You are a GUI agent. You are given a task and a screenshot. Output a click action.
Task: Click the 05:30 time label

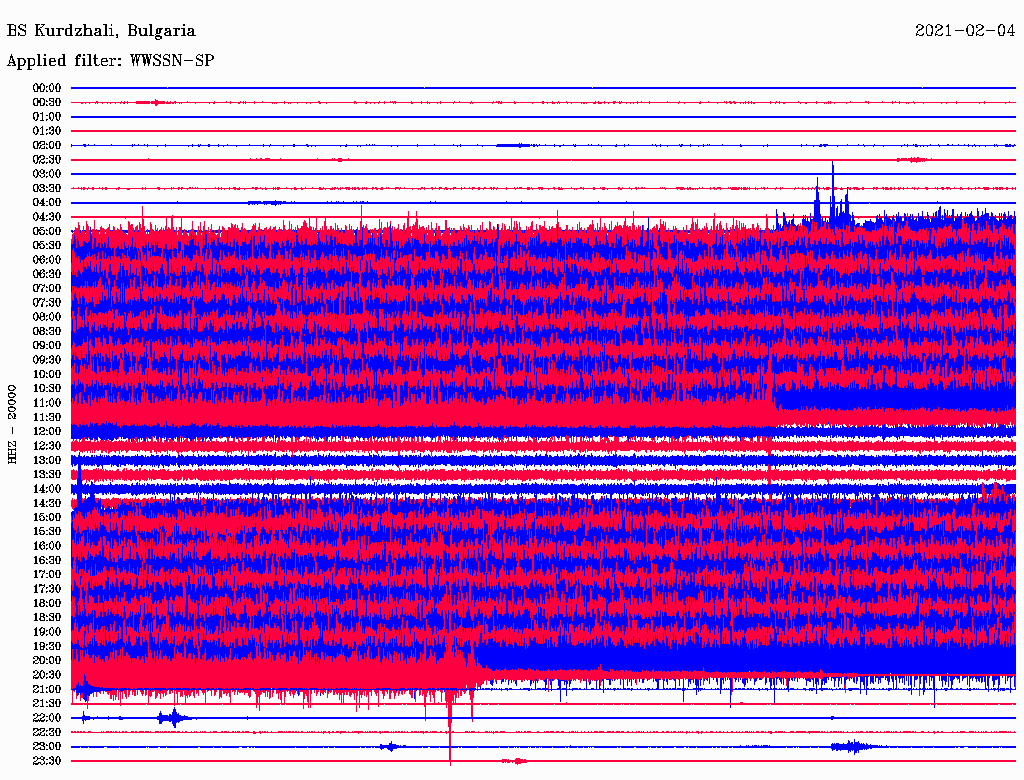click(x=47, y=246)
